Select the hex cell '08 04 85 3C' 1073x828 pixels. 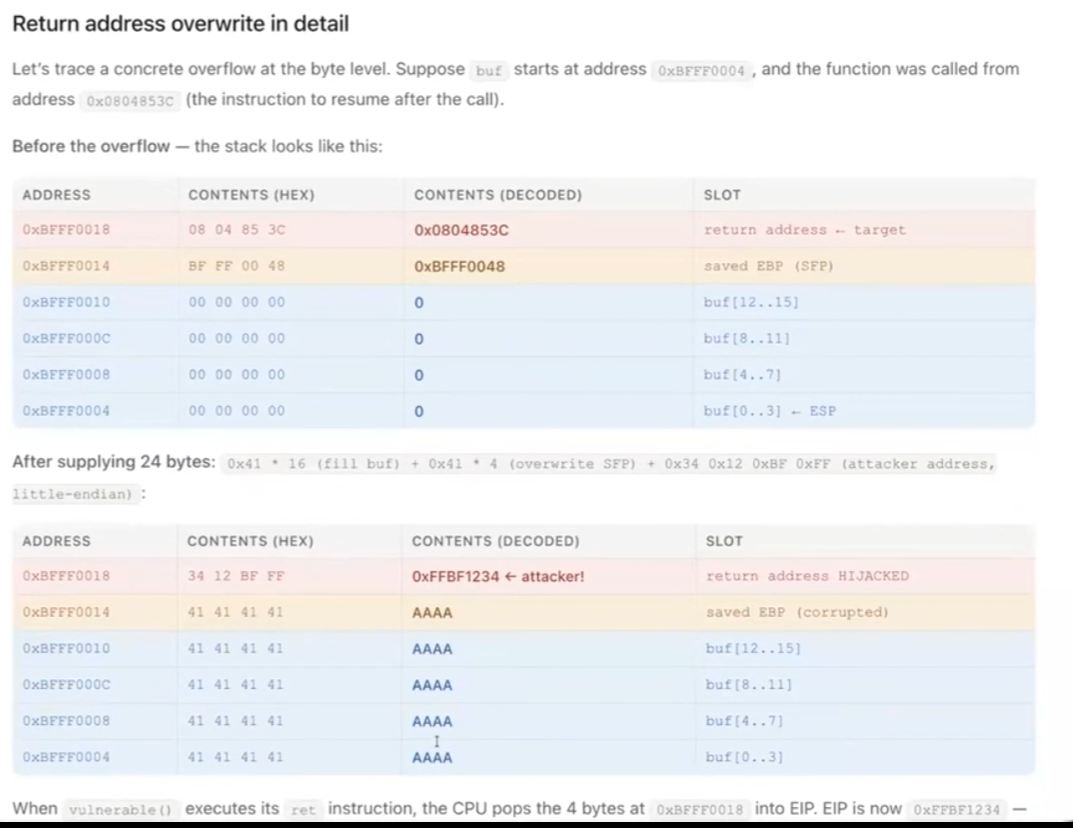pyautogui.click(x=237, y=229)
